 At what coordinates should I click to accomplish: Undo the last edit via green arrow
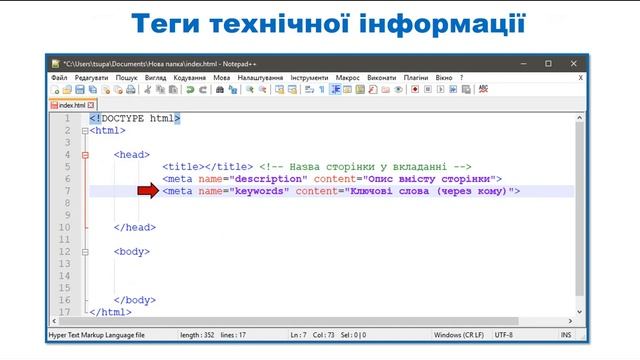click(190, 89)
